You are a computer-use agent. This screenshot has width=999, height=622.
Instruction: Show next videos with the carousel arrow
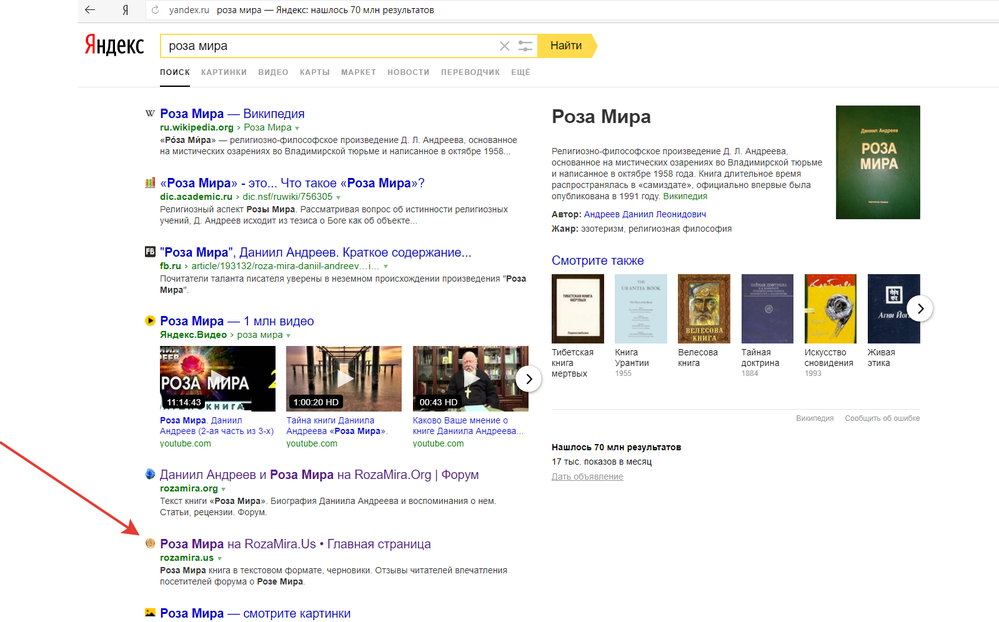point(528,379)
